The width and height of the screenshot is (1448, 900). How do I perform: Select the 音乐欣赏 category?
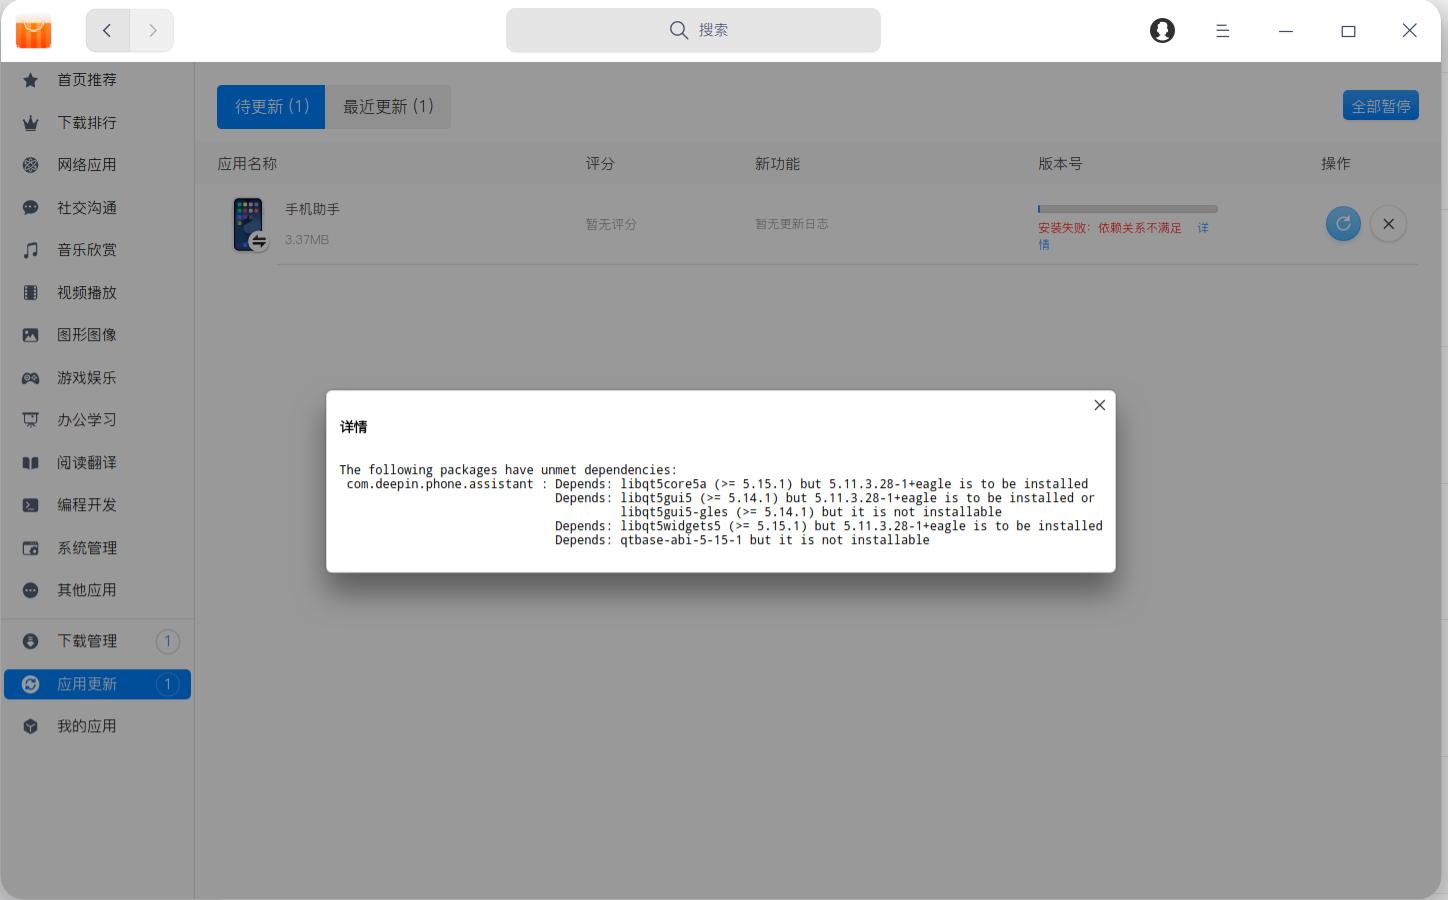pos(96,250)
